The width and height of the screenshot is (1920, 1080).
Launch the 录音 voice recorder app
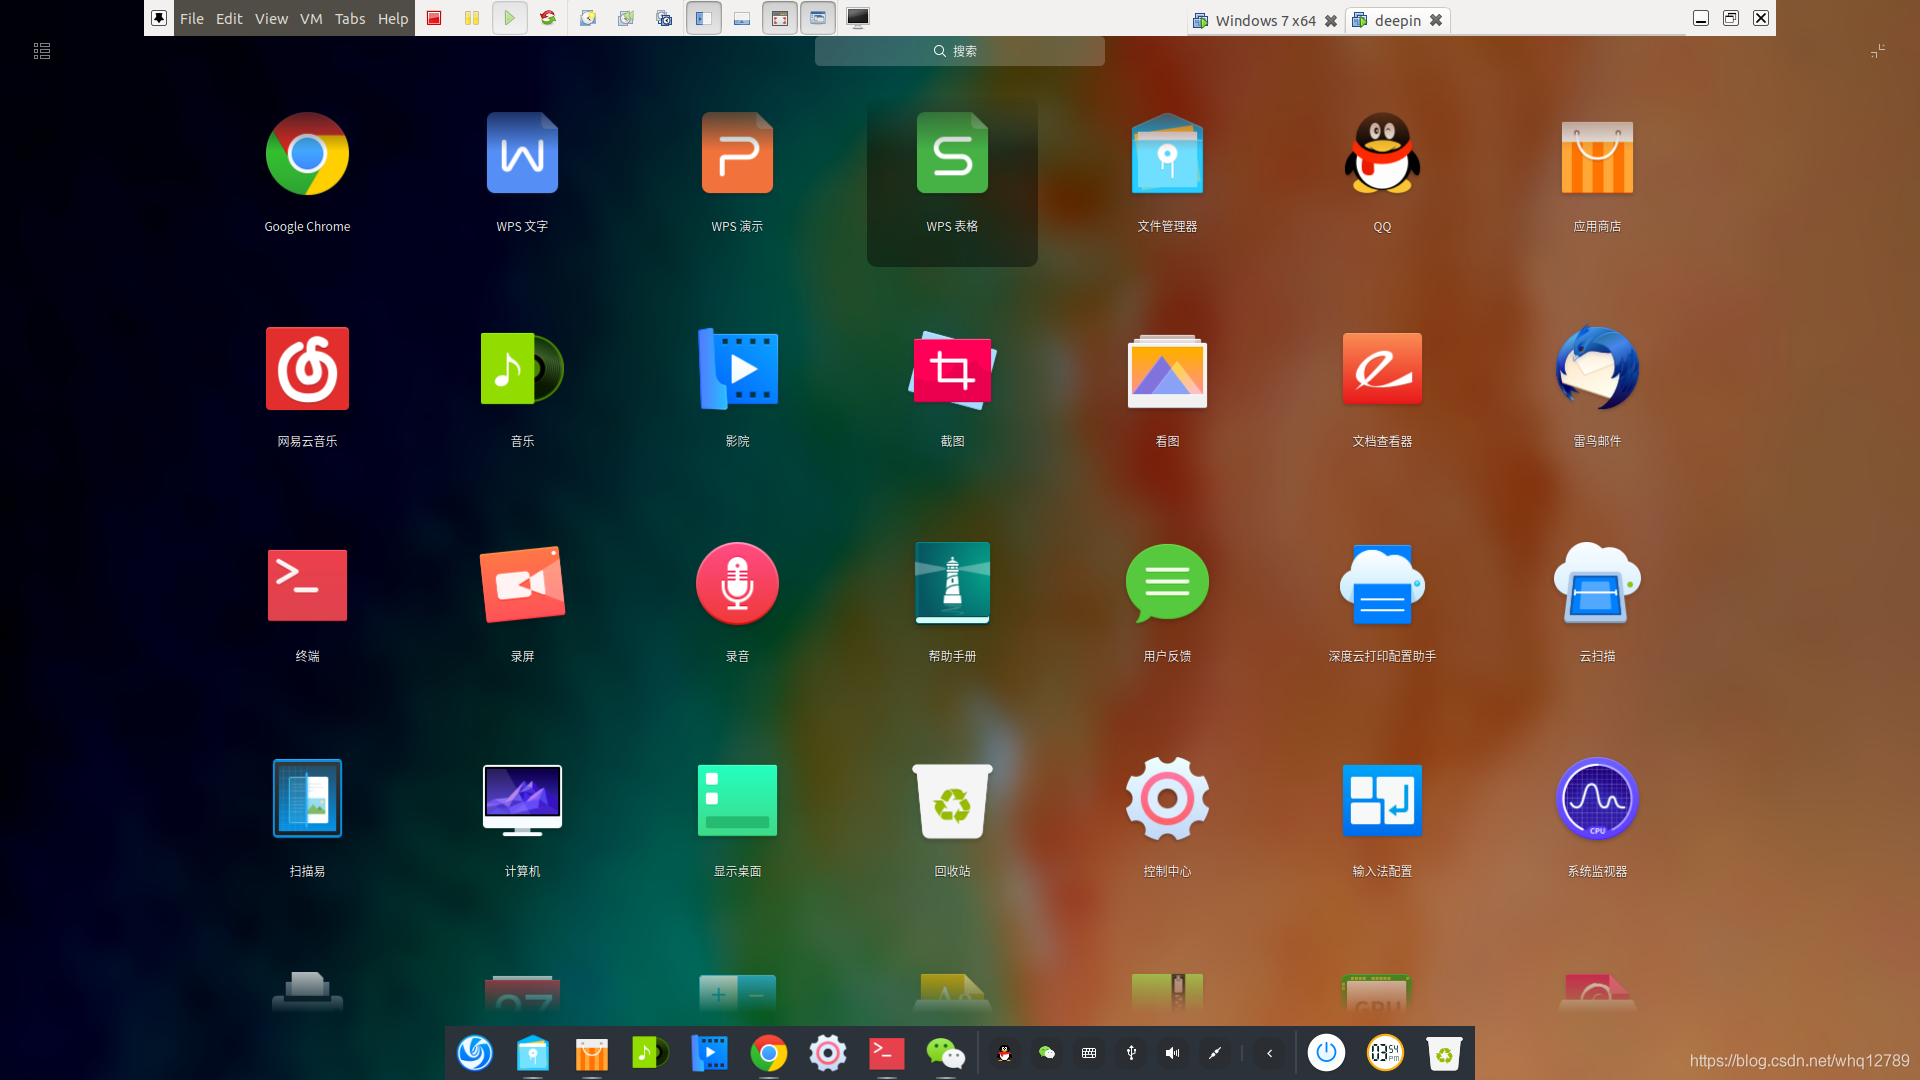point(737,584)
